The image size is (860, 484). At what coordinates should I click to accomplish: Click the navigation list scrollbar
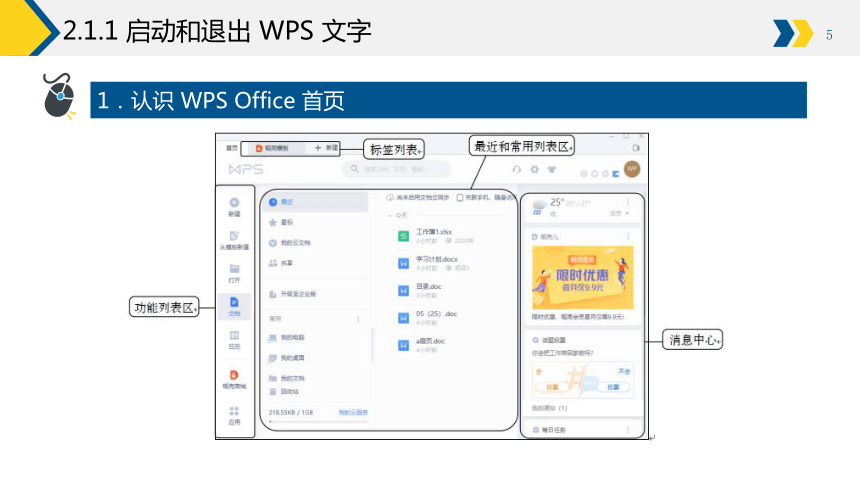372,346
